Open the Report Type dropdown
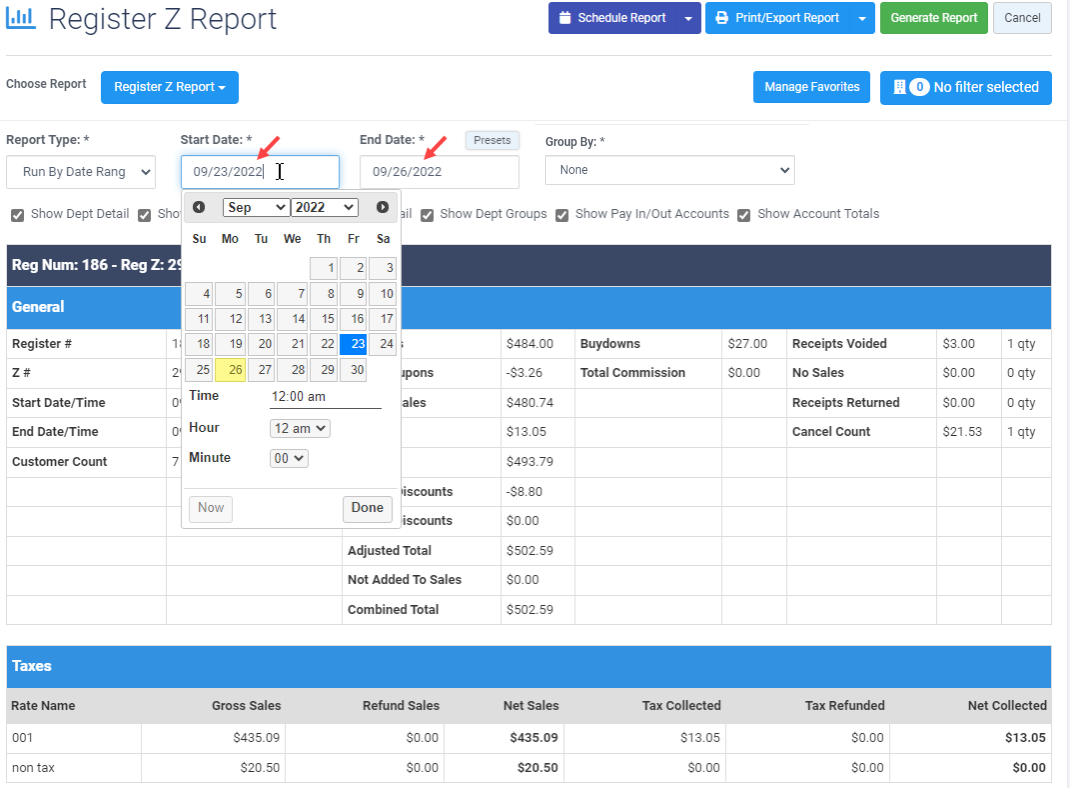Image resolution: width=1070 pixels, height=788 pixels. point(80,172)
